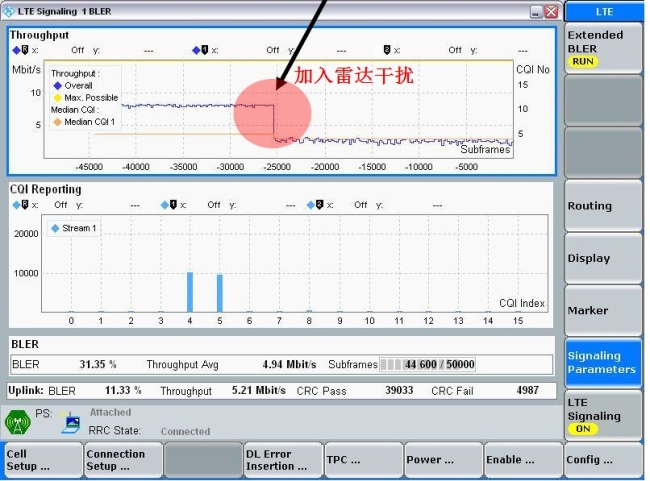650x481 pixels.
Task: Click LTE Signaling window title icon
Action: [8, 11]
